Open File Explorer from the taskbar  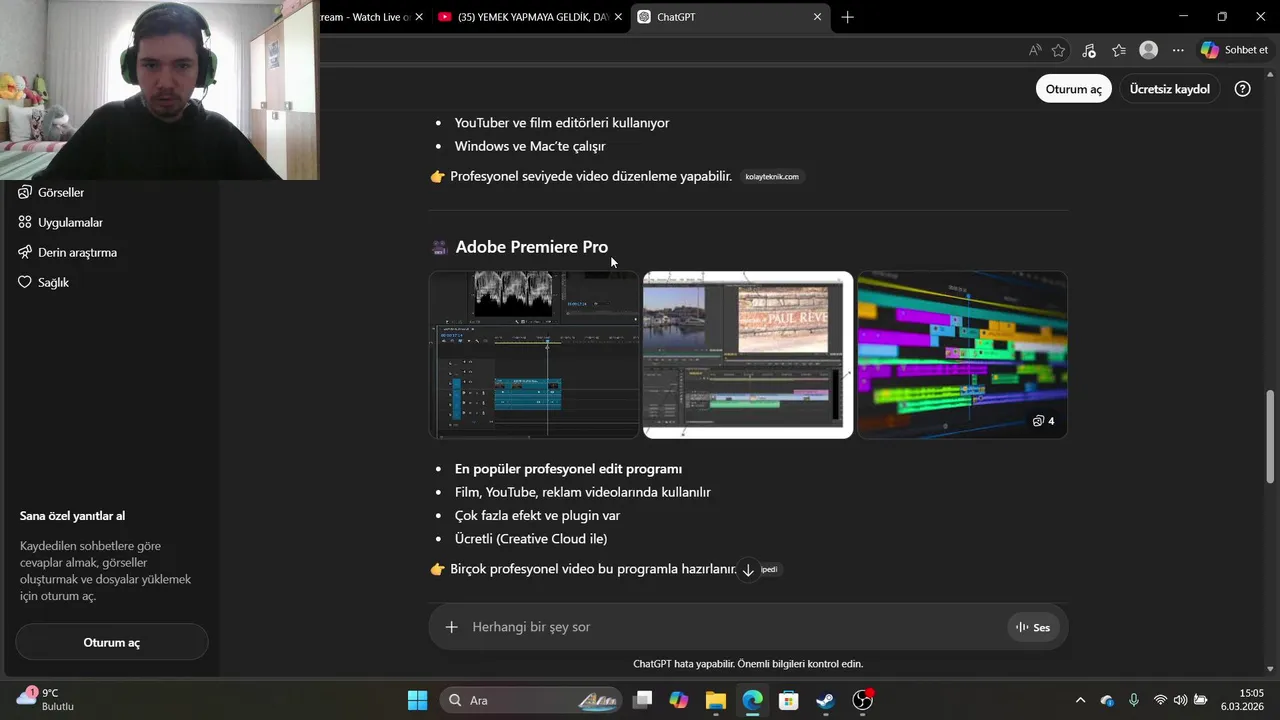[x=716, y=700]
